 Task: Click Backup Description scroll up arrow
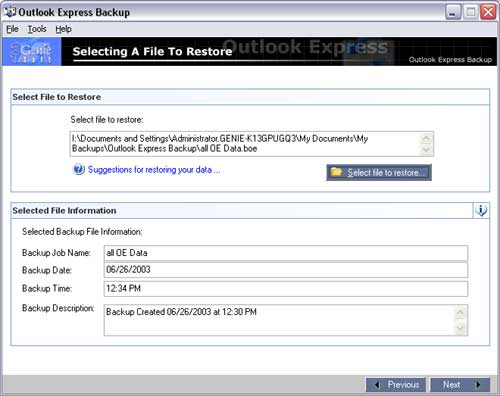460,312
